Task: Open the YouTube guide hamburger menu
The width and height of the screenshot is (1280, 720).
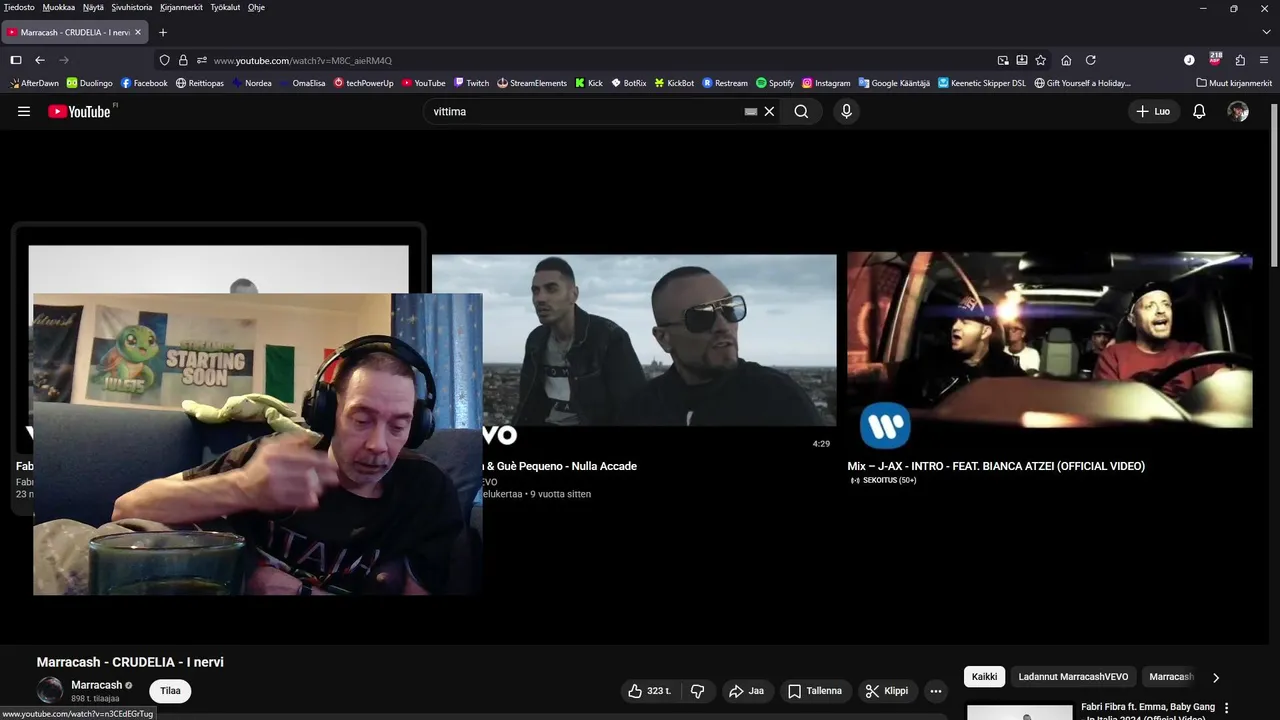Action: coord(24,111)
